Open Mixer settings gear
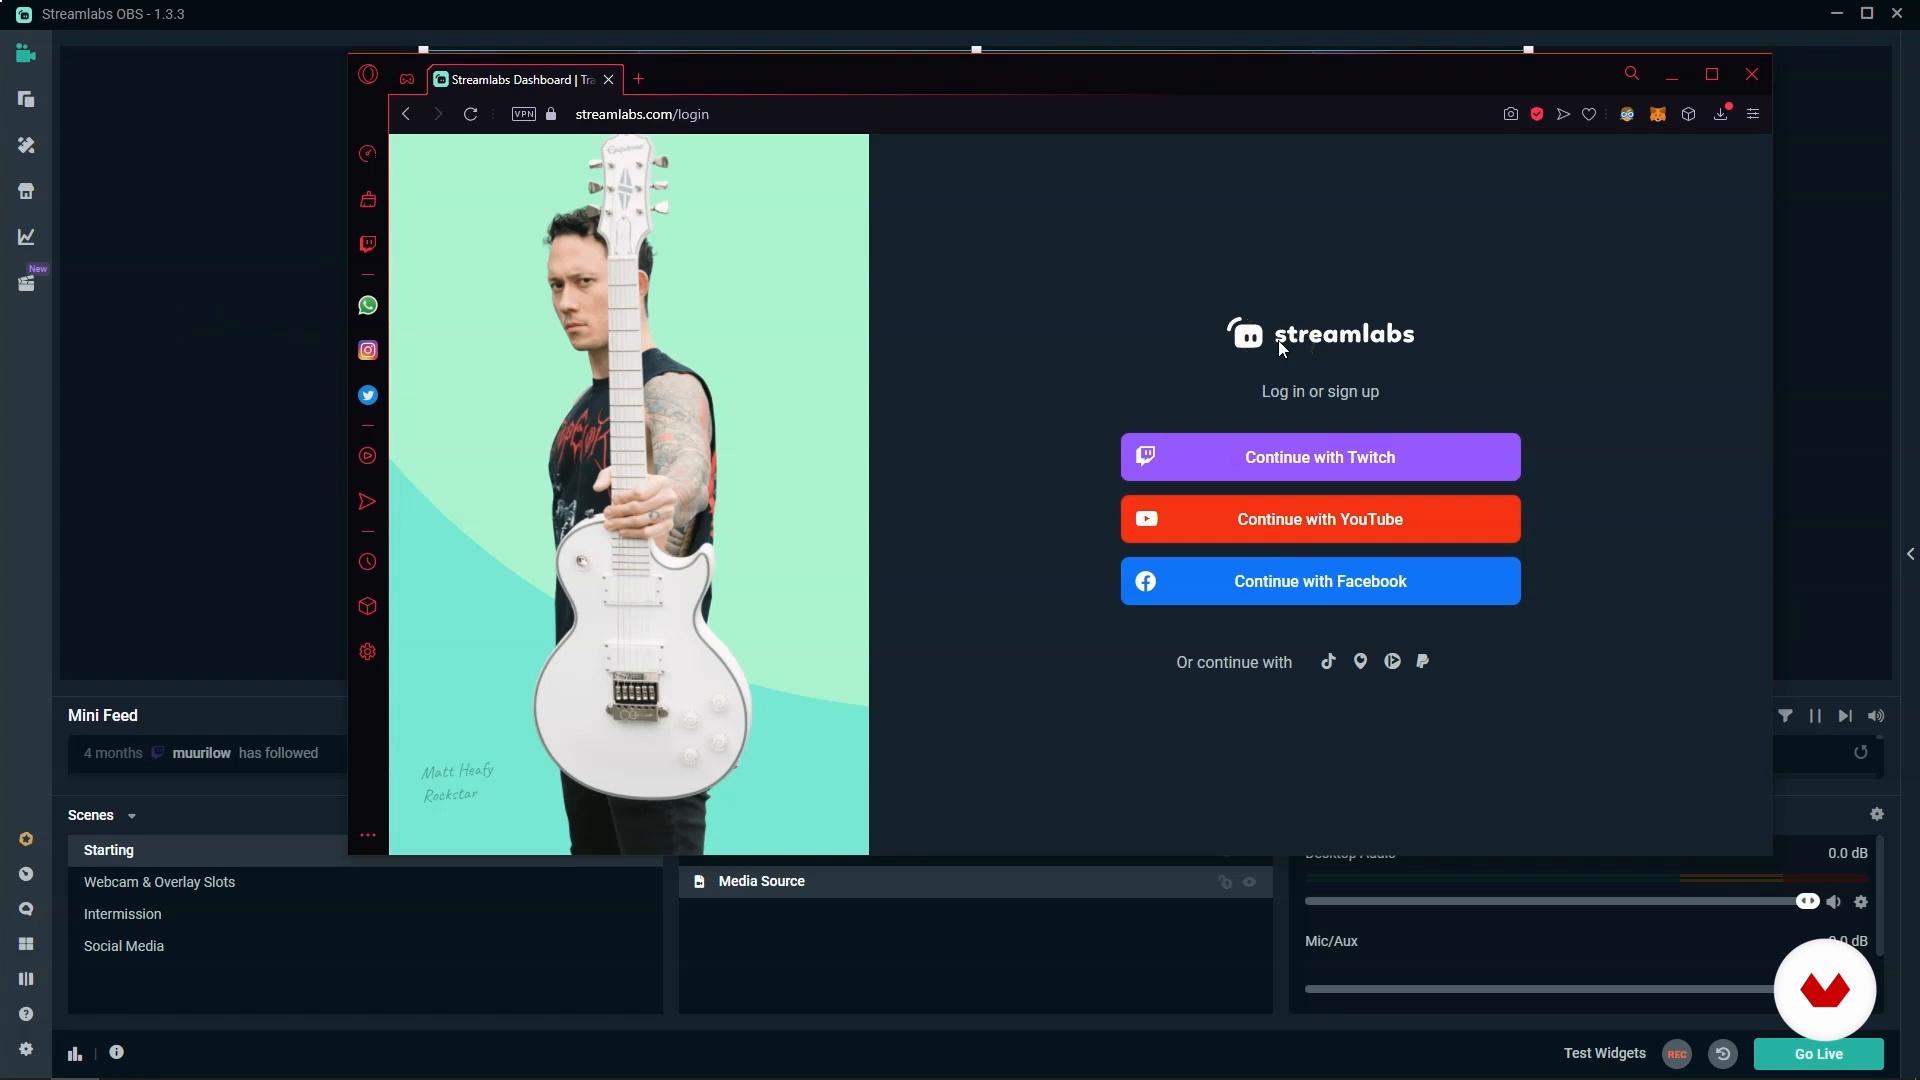Screen dimensions: 1920x1080 tap(1877, 814)
